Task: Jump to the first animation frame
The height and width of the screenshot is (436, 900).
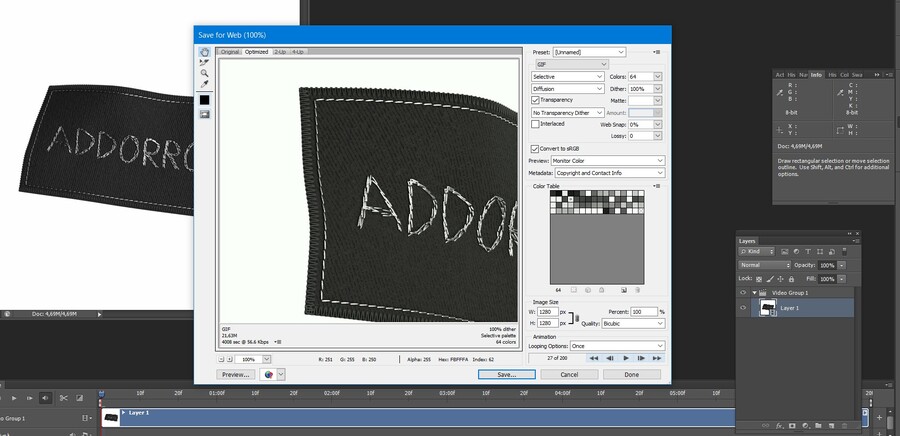Action: (594, 357)
